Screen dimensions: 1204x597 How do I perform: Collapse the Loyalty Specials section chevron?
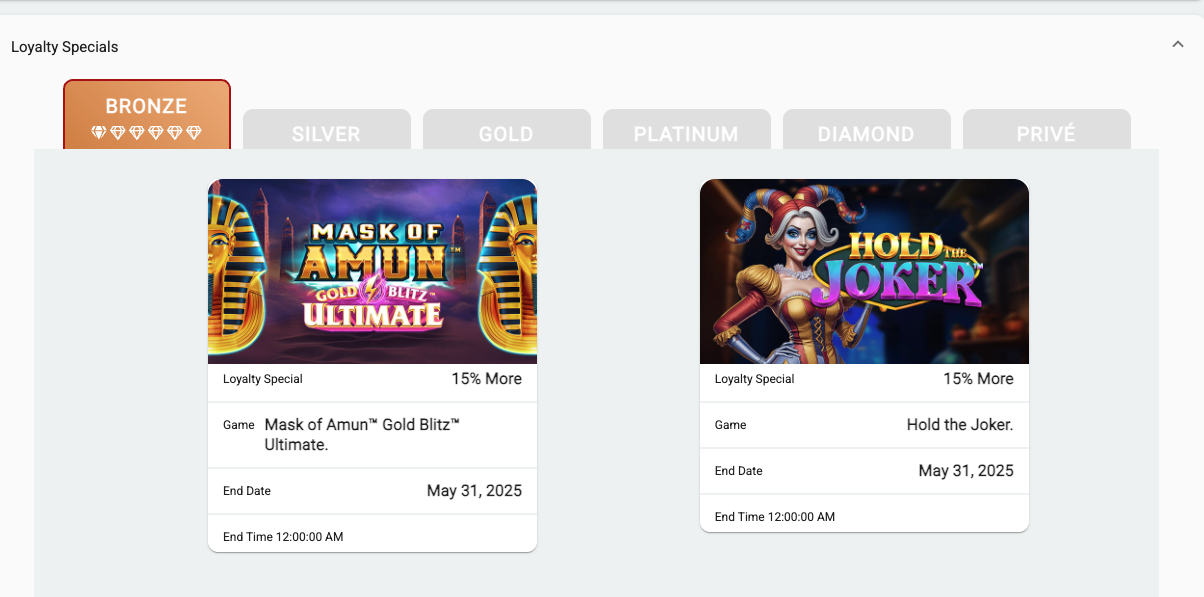tap(1178, 44)
